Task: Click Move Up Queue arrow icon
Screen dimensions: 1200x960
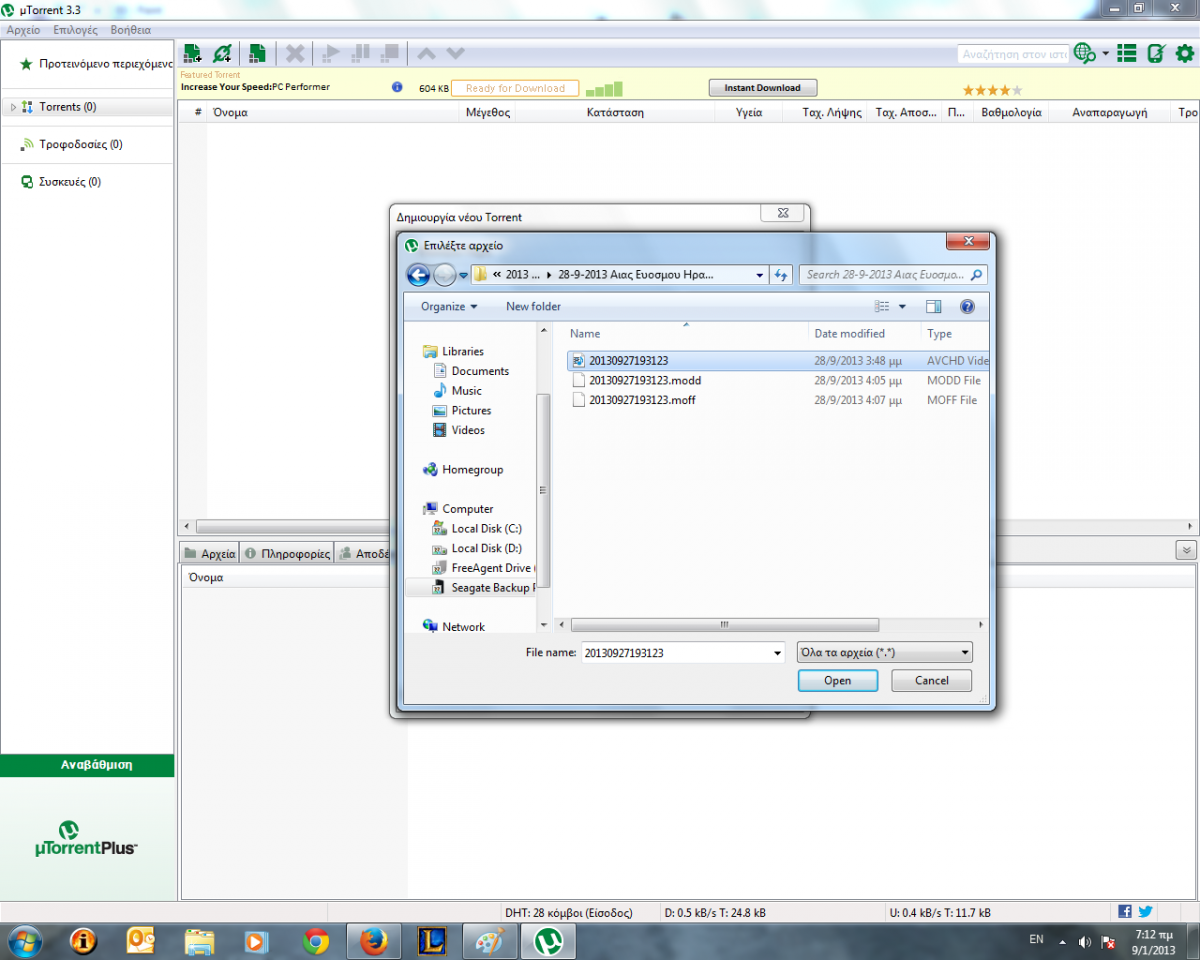Action: 427,53
